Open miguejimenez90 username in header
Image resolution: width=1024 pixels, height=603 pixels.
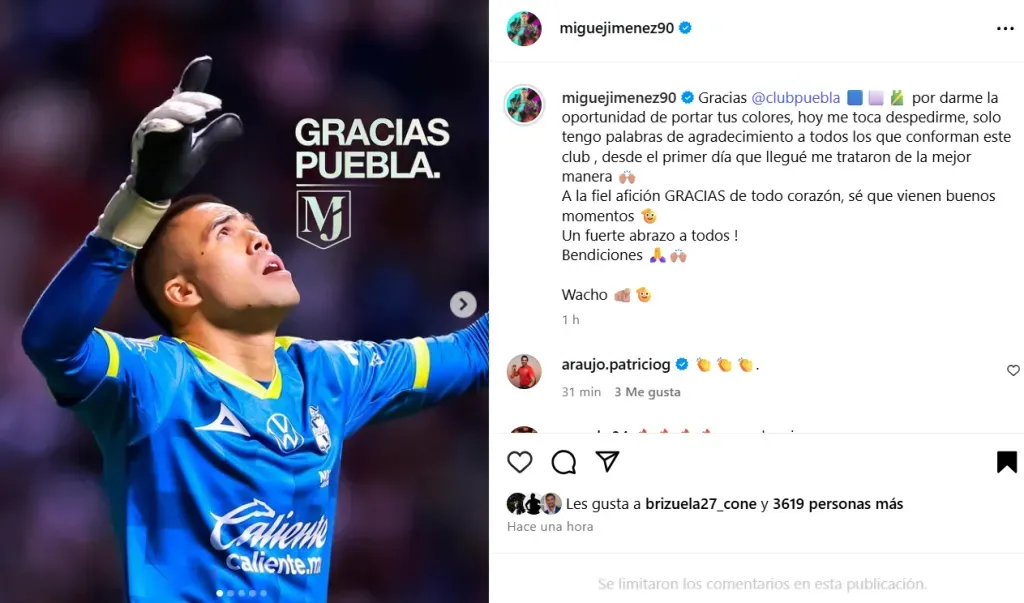(x=616, y=28)
